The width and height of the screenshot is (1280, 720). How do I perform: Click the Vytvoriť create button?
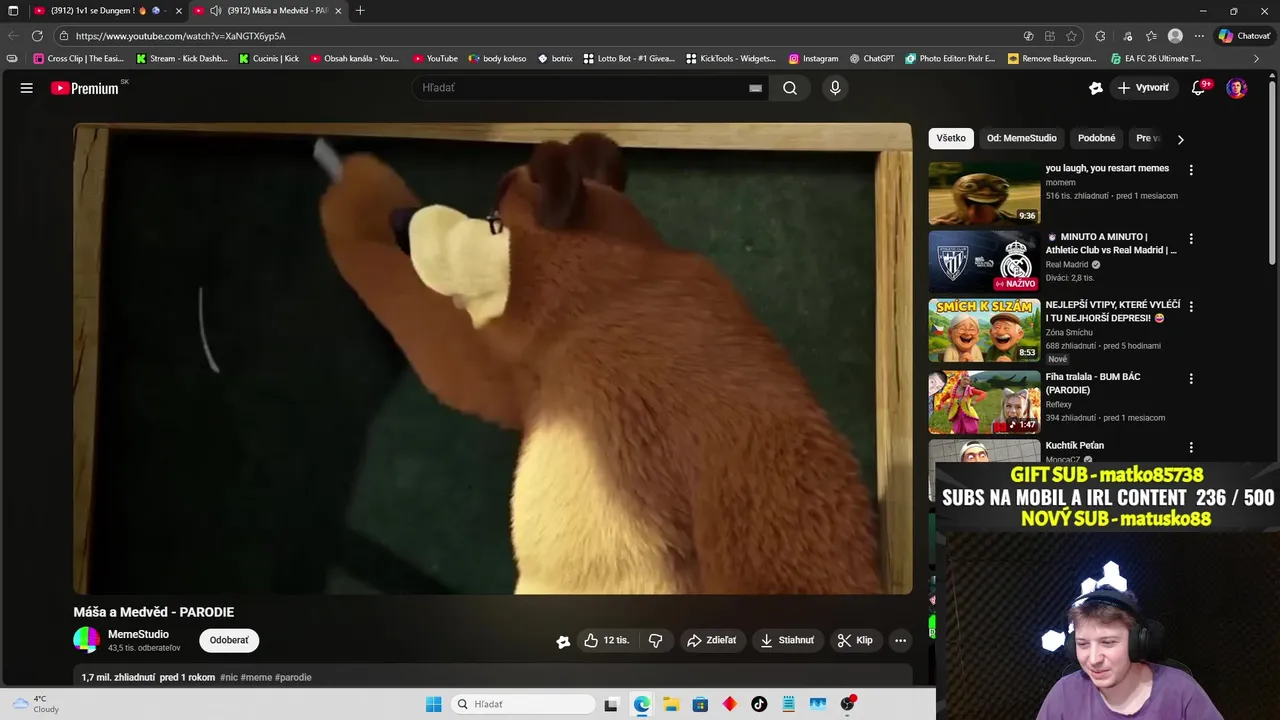click(1143, 88)
